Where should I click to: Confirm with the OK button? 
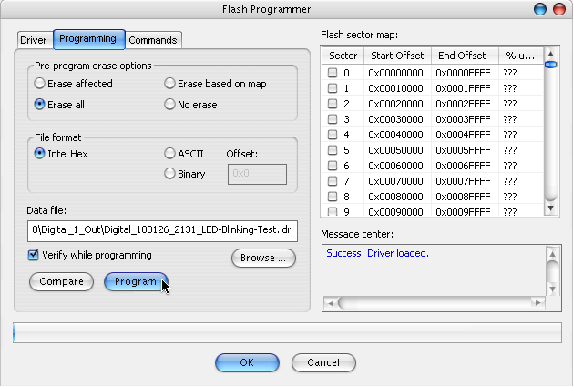click(247, 362)
